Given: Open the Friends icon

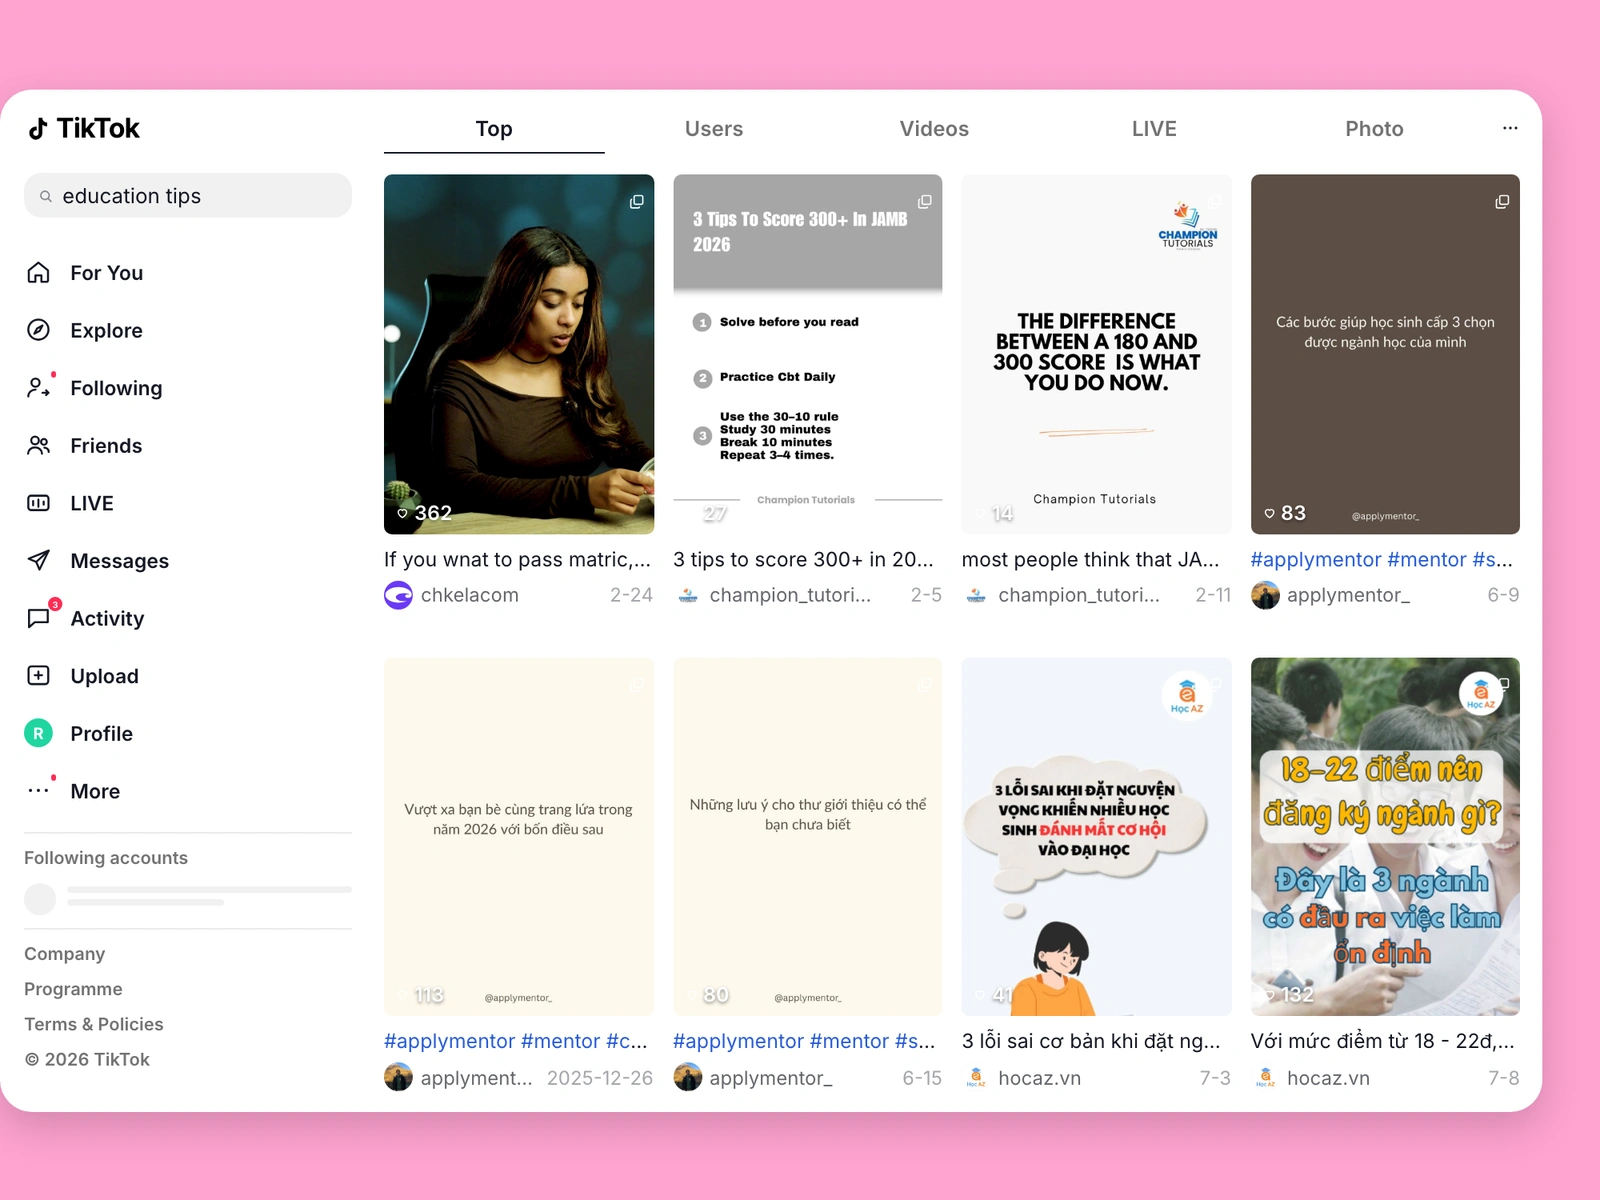Looking at the screenshot, I should click(x=38, y=445).
